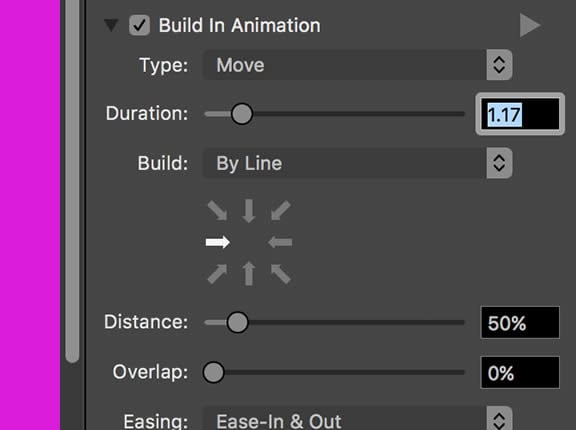Select the down-left diagonal direction arrow

point(280,211)
